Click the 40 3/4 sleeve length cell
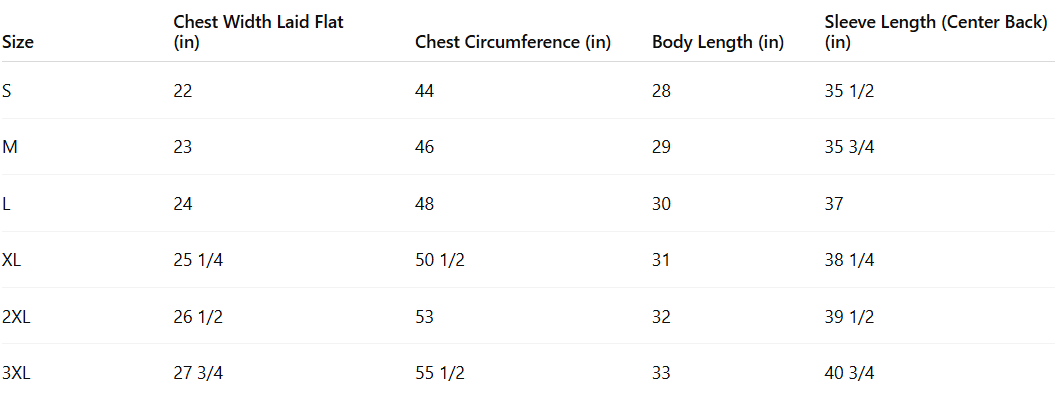Screen dimensions: 1055x408 pyautogui.click(x=849, y=373)
